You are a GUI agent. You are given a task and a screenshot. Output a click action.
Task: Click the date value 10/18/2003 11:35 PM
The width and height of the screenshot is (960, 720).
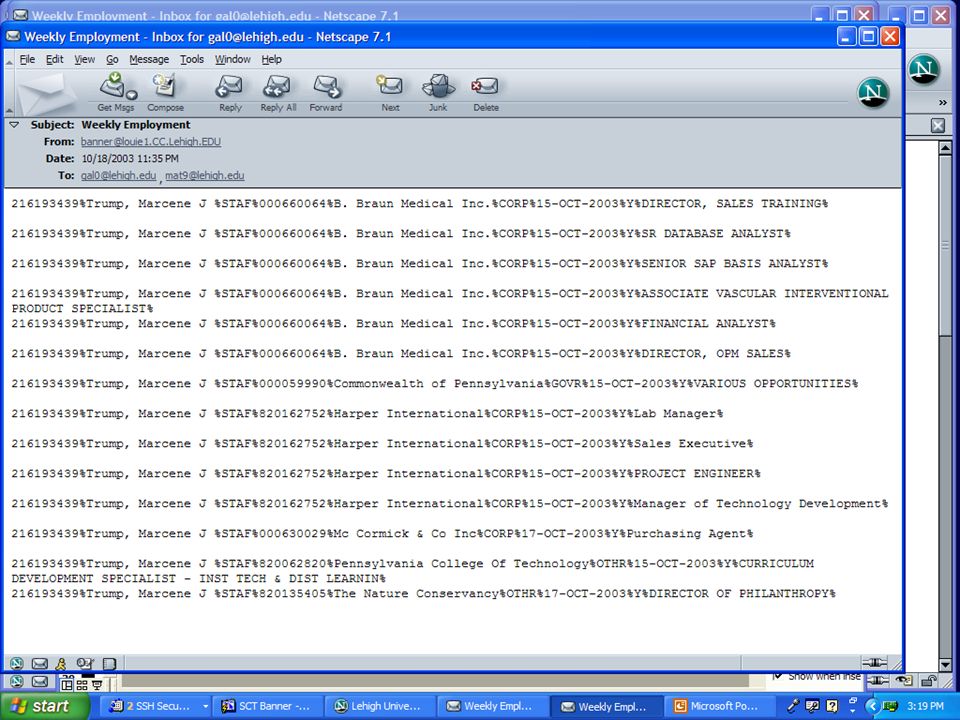click(x=130, y=159)
